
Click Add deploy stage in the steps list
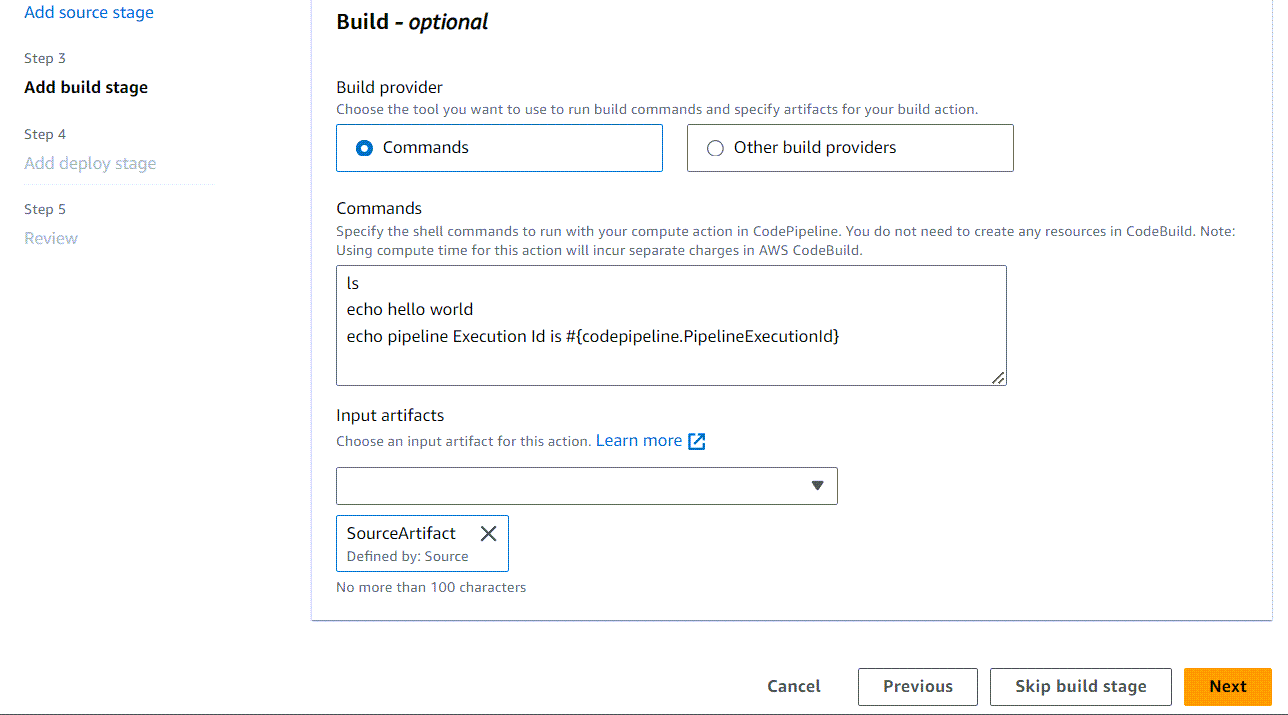point(90,163)
